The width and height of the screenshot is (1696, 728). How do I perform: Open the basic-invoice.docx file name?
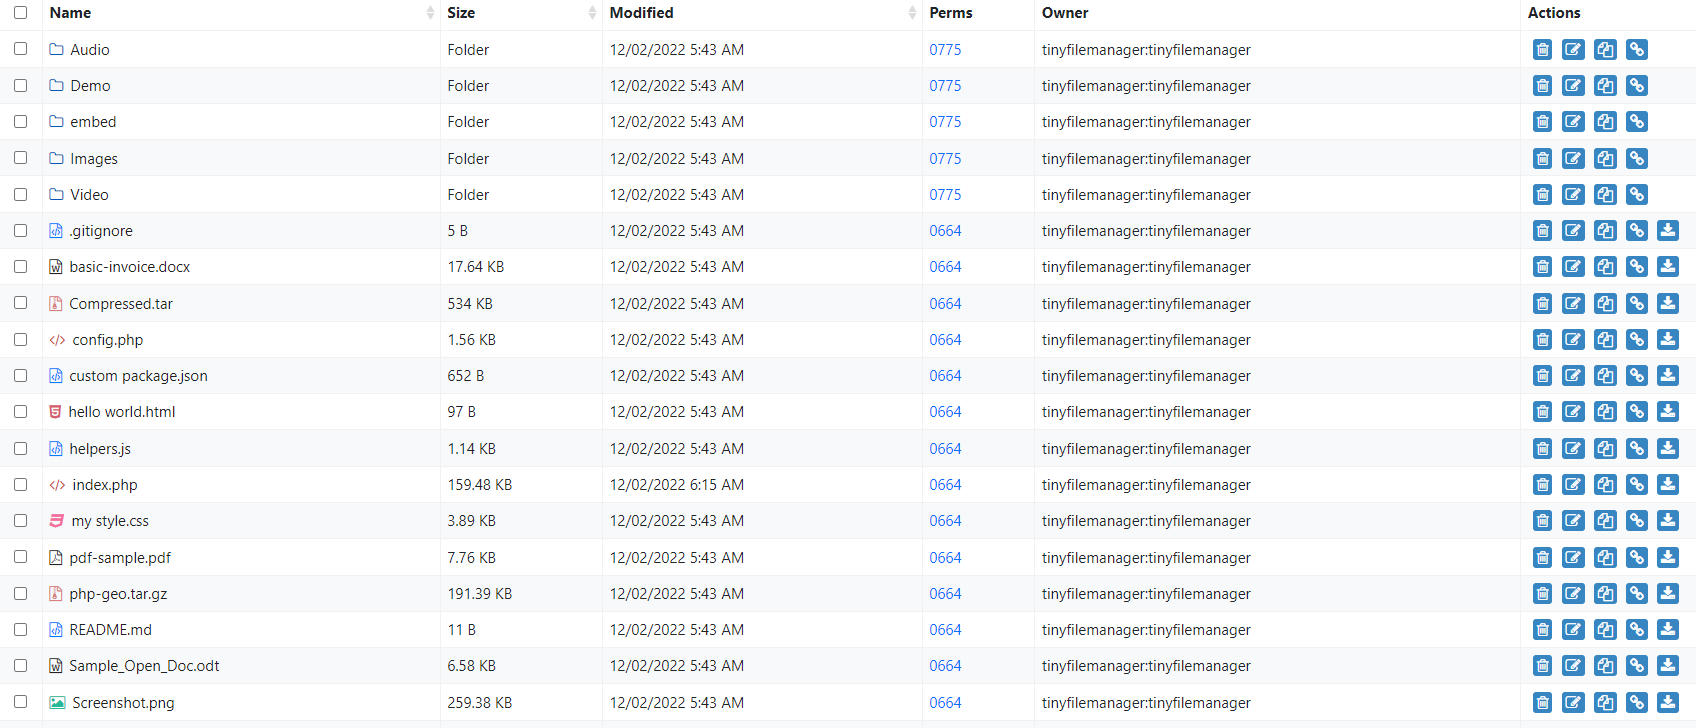pos(129,267)
